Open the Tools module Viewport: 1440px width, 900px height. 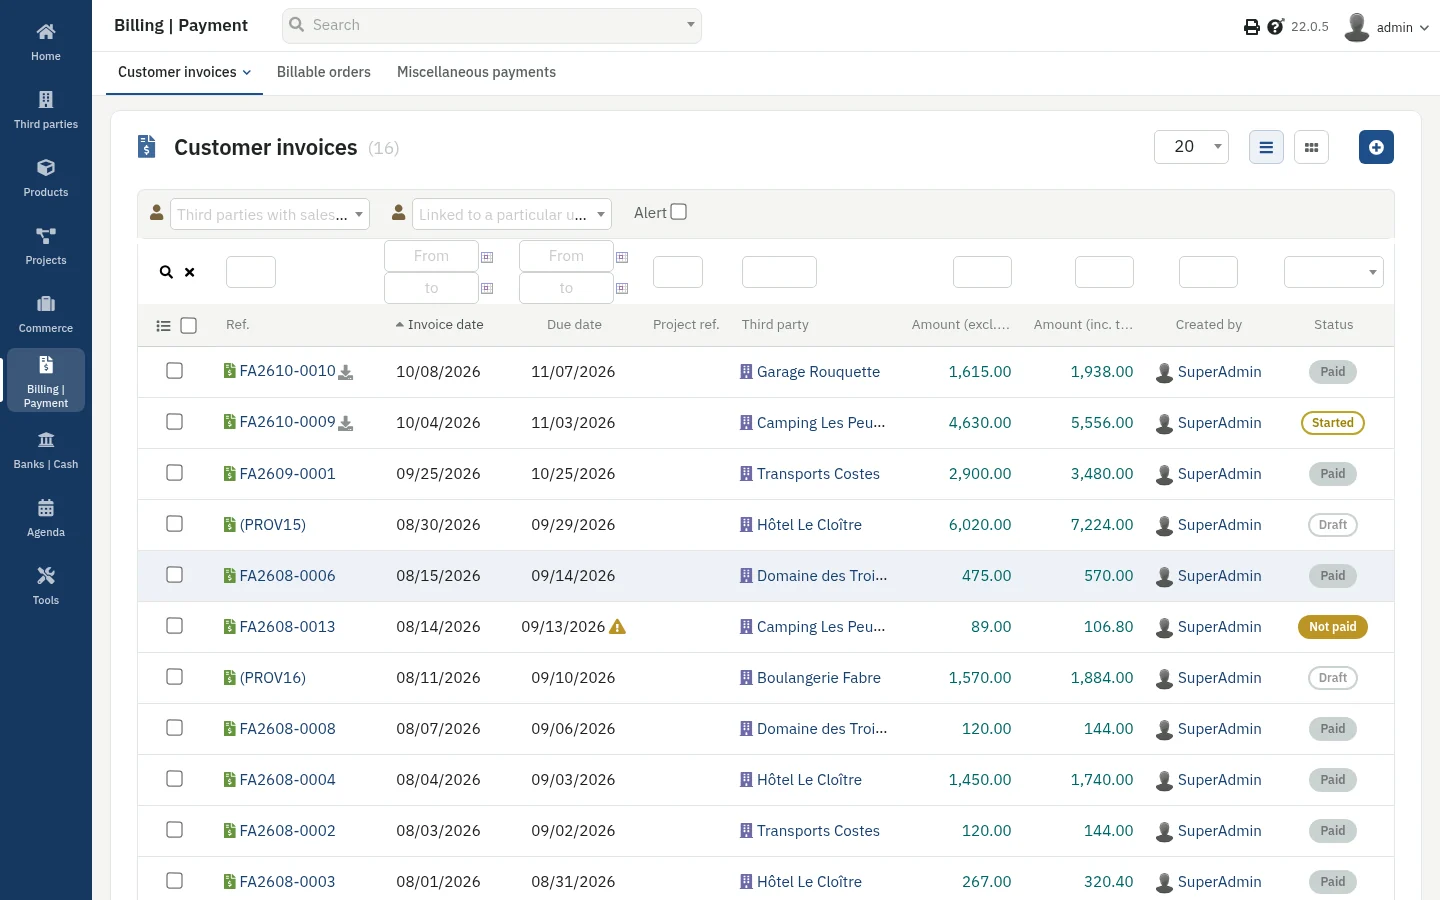46,586
